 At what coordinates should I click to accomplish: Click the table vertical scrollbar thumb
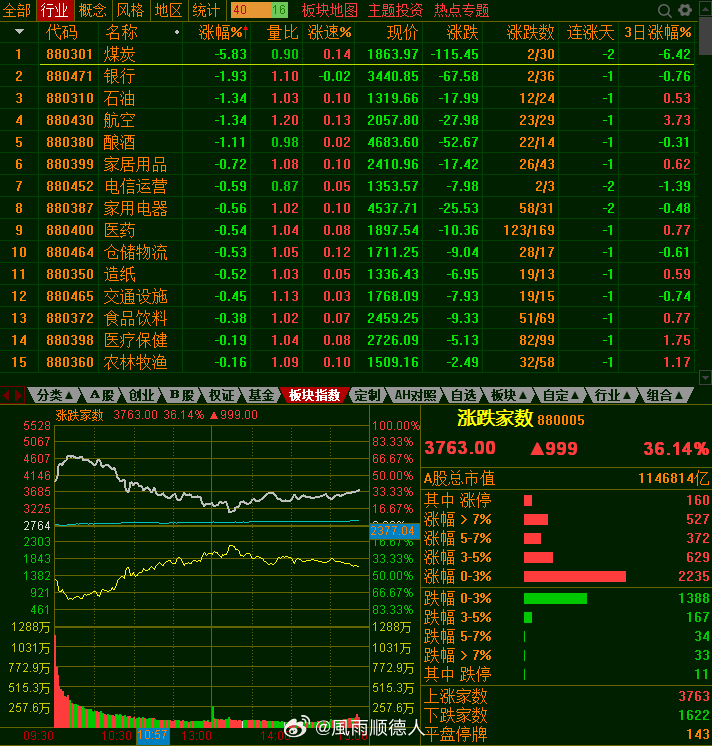pyautogui.click(x=705, y=36)
